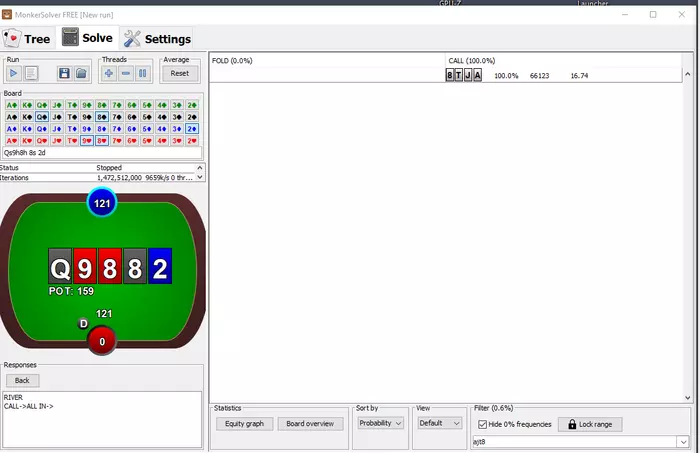Toggle the seven of diamonds board card
This screenshot has height=453, width=700.
pos(117,129)
